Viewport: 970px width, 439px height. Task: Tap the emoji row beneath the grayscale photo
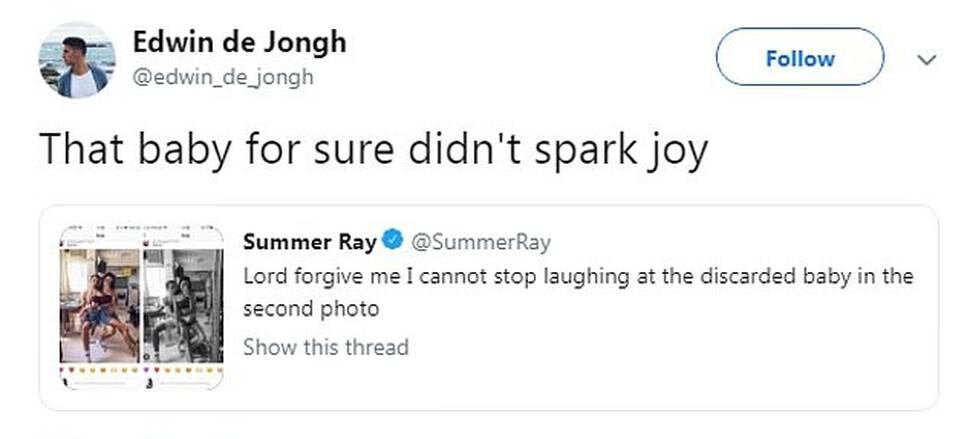(x=182, y=371)
